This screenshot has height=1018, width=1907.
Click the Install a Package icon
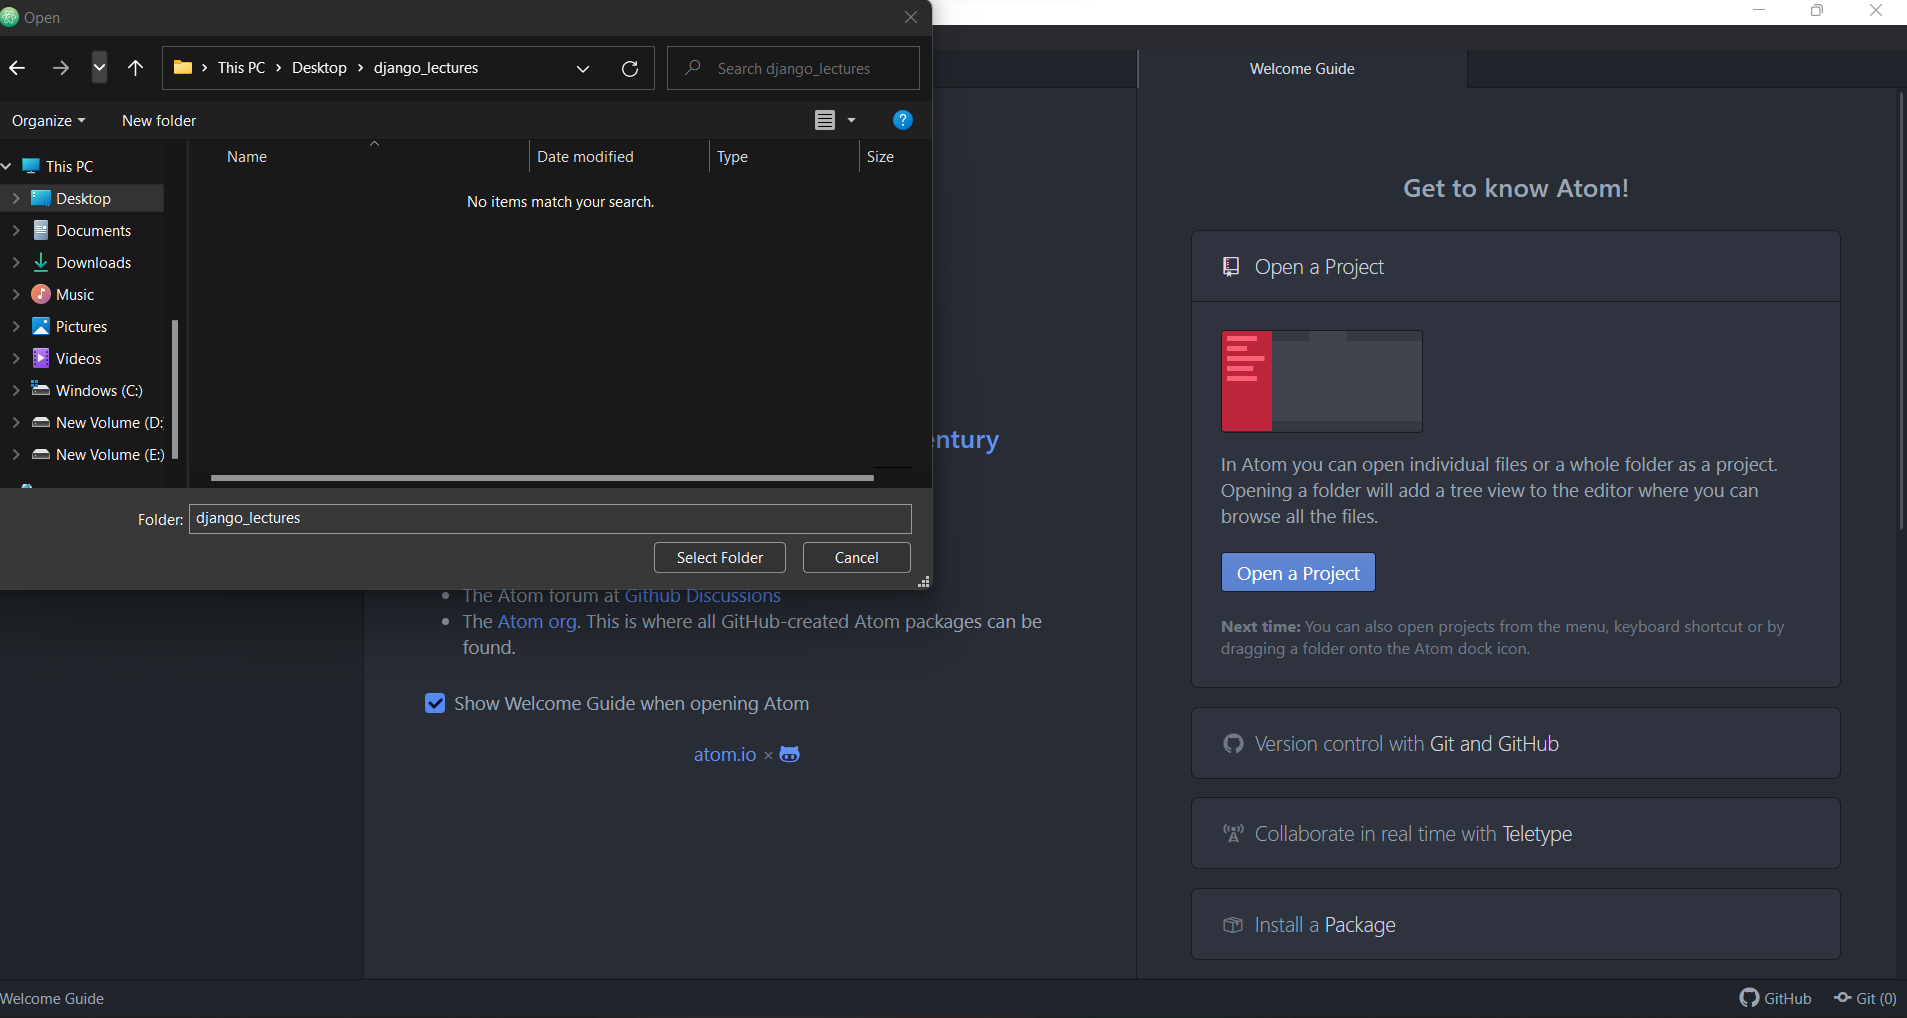(1232, 924)
